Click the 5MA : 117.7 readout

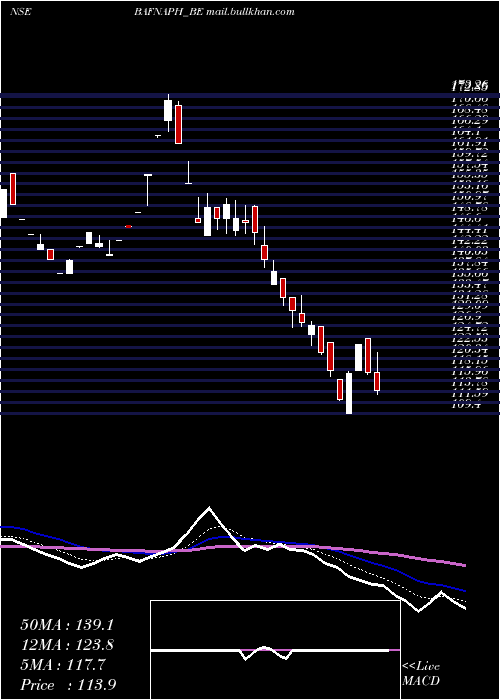point(63,665)
